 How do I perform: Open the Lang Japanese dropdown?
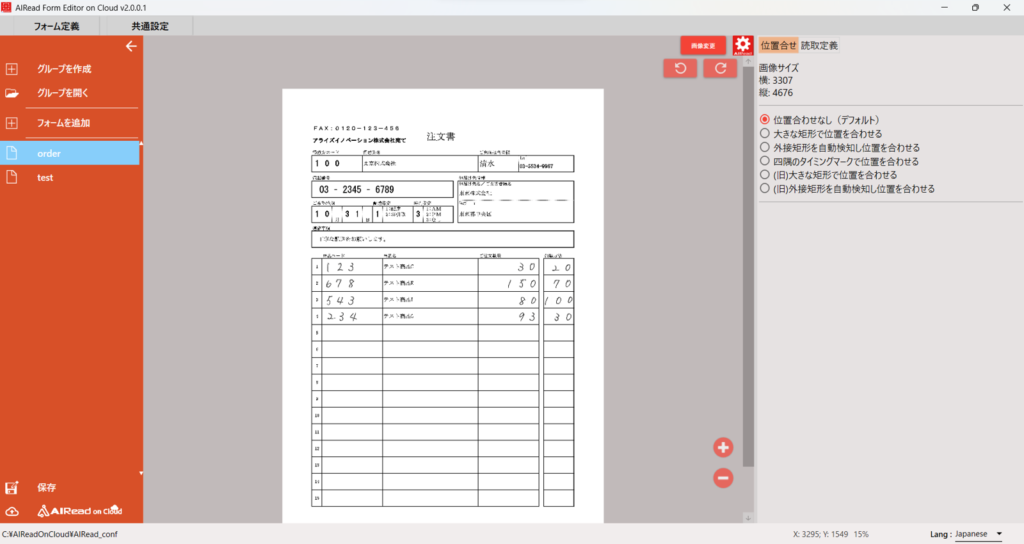978,534
